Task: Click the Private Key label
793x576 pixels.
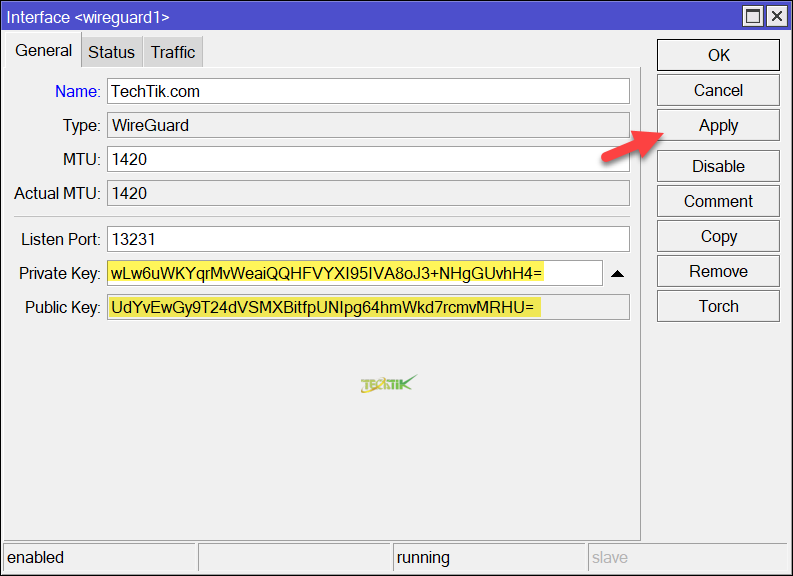Action: [60, 273]
